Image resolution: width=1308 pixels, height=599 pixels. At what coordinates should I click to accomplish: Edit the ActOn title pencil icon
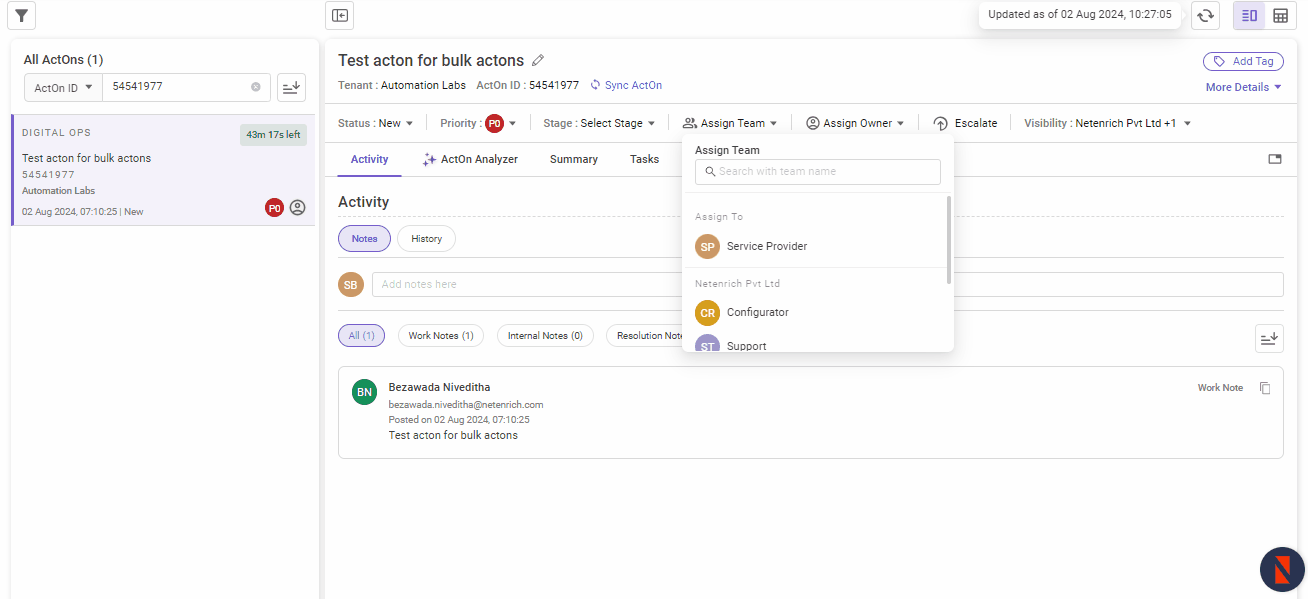pos(538,61)
